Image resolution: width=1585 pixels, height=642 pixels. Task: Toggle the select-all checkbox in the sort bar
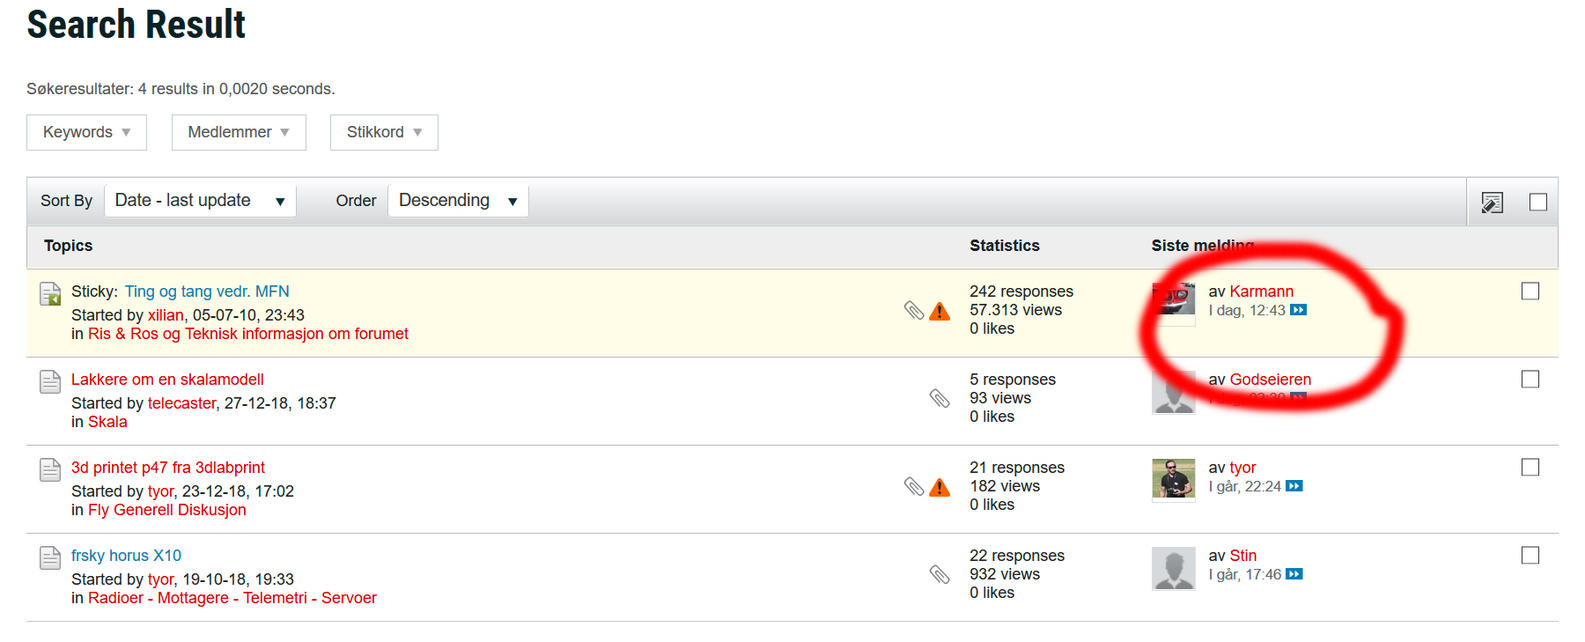(x=1538, y=202)
